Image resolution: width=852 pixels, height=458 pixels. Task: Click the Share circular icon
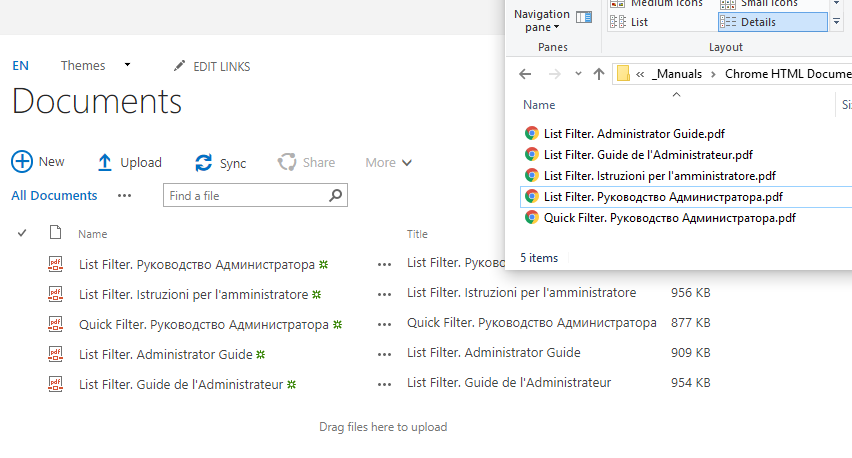(287, 162)
